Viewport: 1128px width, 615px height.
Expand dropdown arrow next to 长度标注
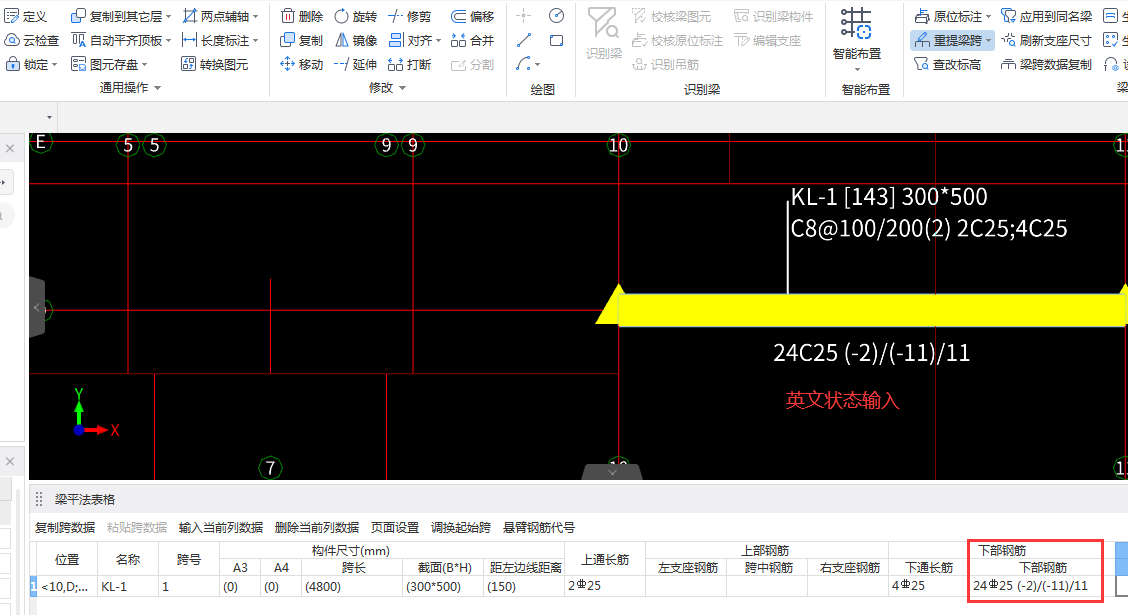tap(256, 41)
